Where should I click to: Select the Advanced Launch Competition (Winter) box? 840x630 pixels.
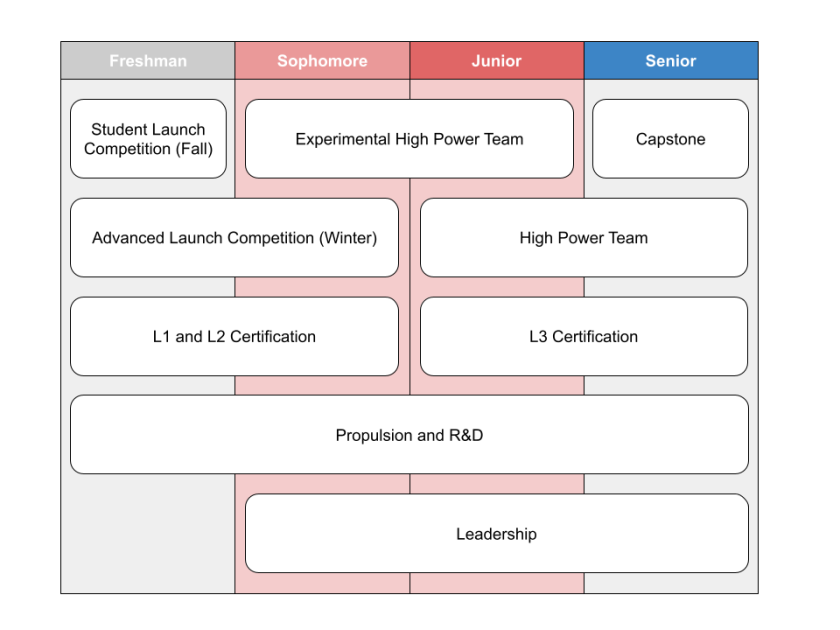coord(234,238)
